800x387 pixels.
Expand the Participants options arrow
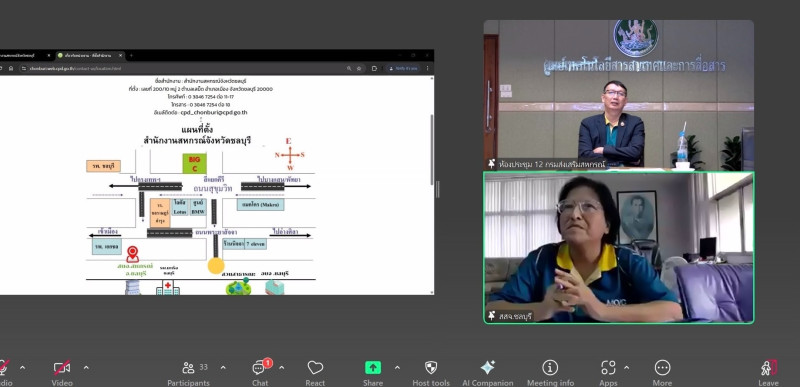click(x=223, y=367)
